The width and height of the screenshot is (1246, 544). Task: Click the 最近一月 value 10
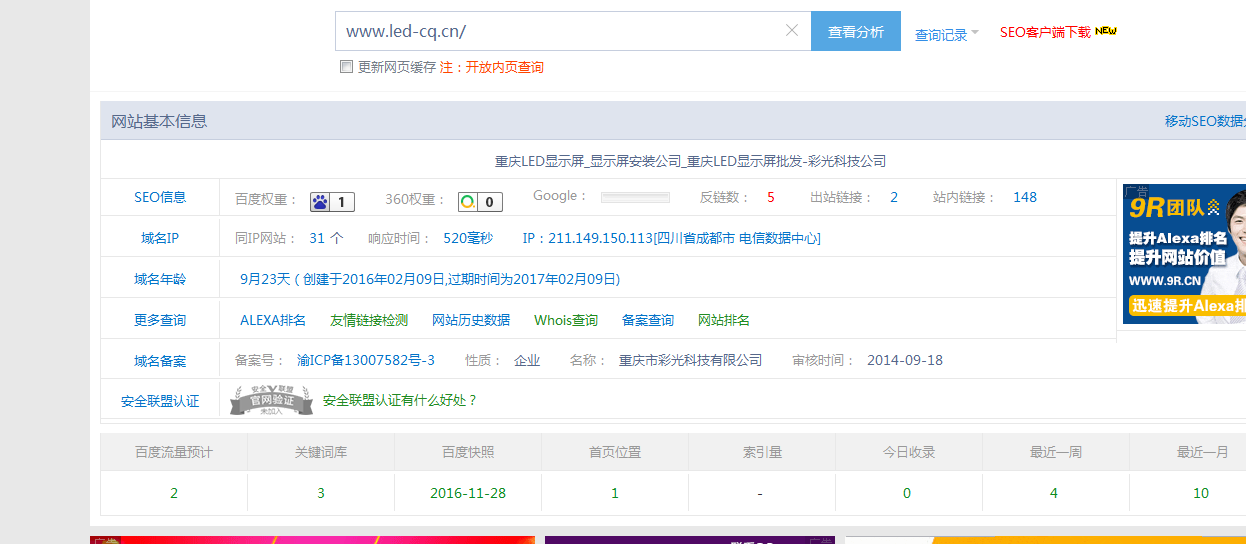(1201, 493)
